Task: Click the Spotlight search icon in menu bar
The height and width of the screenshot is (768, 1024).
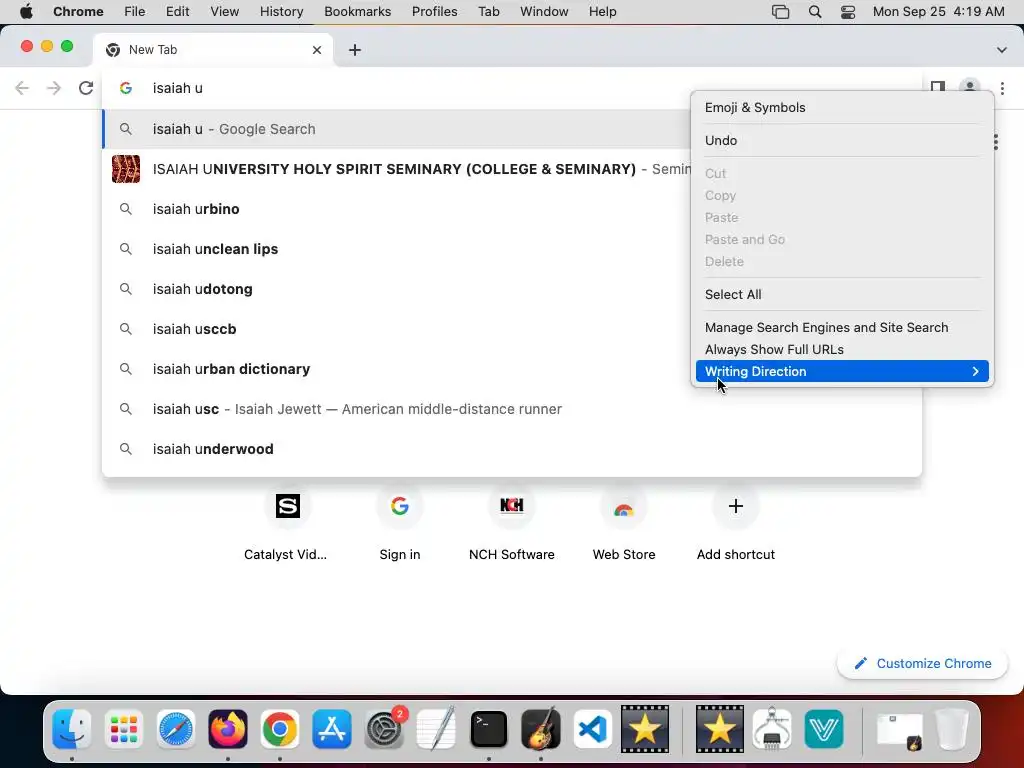Action: click(814, 12)
